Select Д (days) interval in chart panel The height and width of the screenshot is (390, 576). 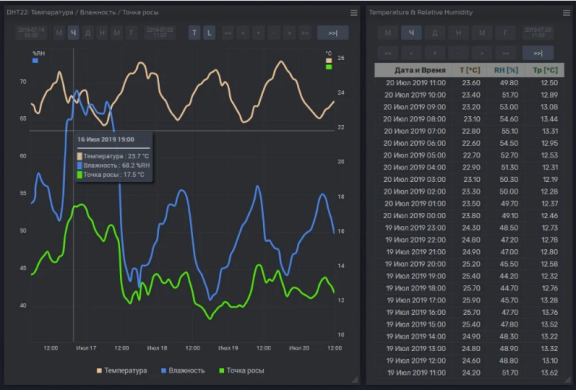[87, 33]
